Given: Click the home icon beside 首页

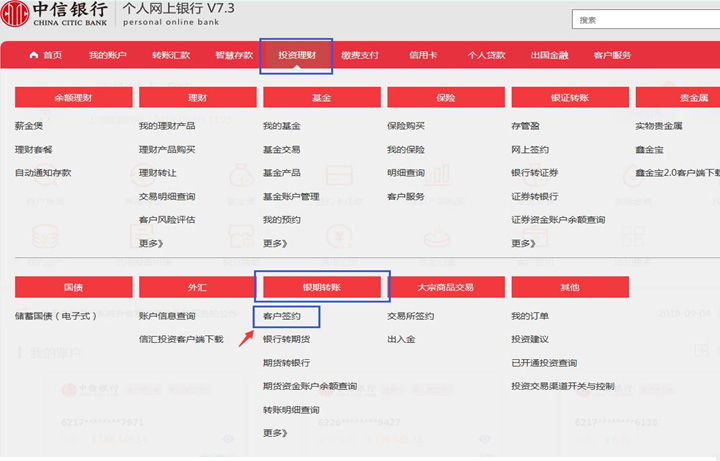Looking at the screenshot, I should [x=34, y=55].
